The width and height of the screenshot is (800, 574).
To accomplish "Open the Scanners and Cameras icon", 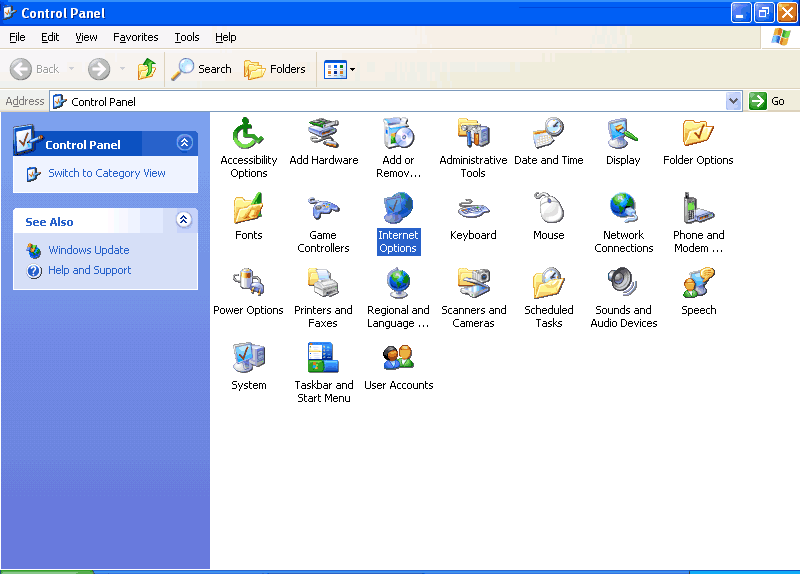I will click(473, 284).
